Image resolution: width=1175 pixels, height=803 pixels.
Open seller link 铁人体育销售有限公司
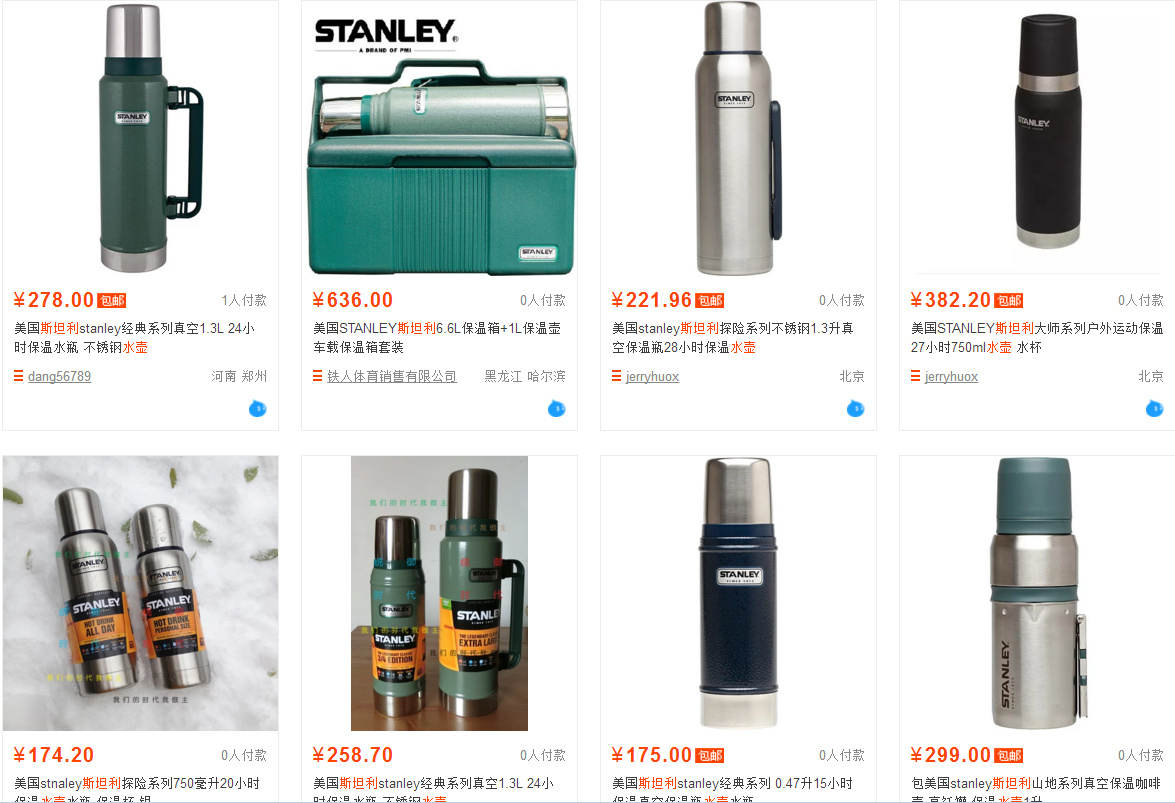tap(392, 376)
